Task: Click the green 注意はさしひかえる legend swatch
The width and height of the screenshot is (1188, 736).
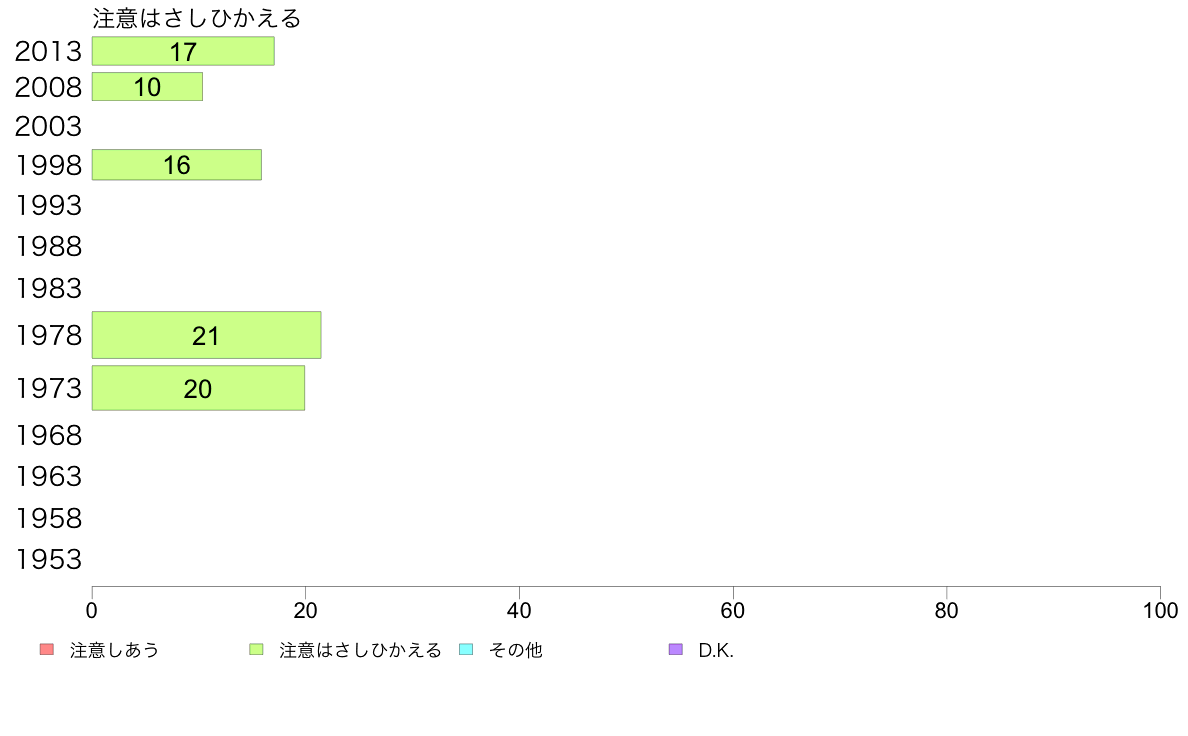Action: (x=256, y=650)
